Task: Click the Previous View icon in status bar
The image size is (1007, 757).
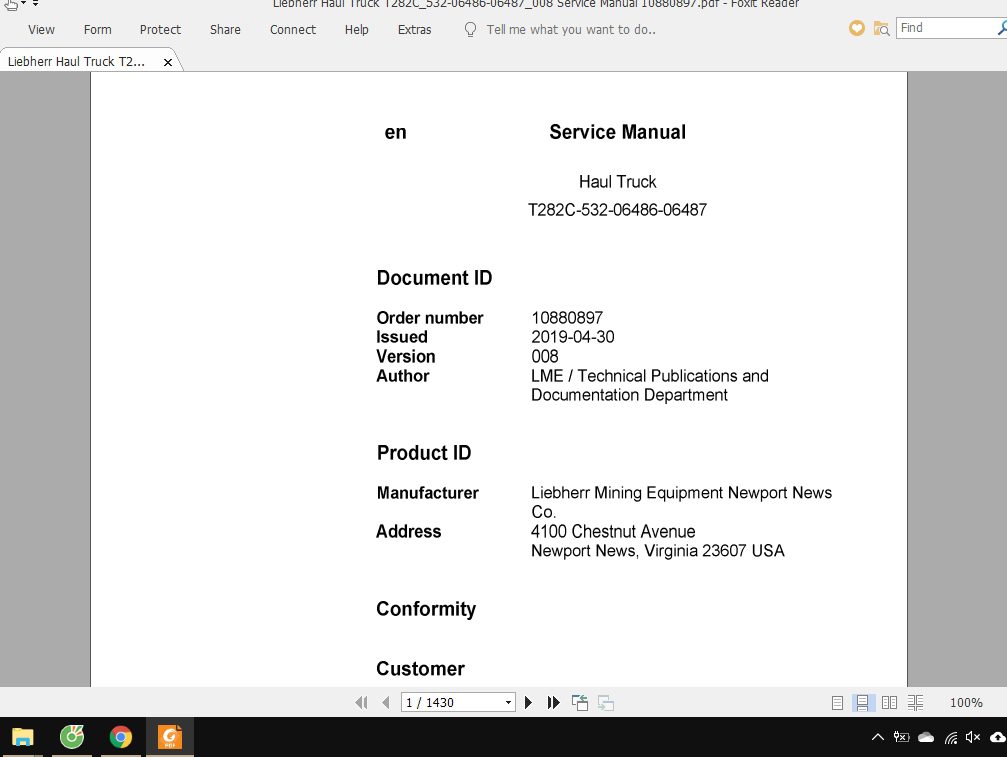Action: click(x=579, y=702)
